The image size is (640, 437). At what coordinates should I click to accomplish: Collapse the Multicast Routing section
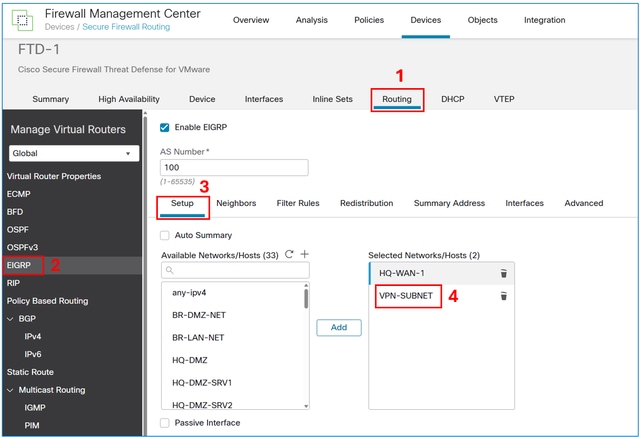(x=10, y=390)
